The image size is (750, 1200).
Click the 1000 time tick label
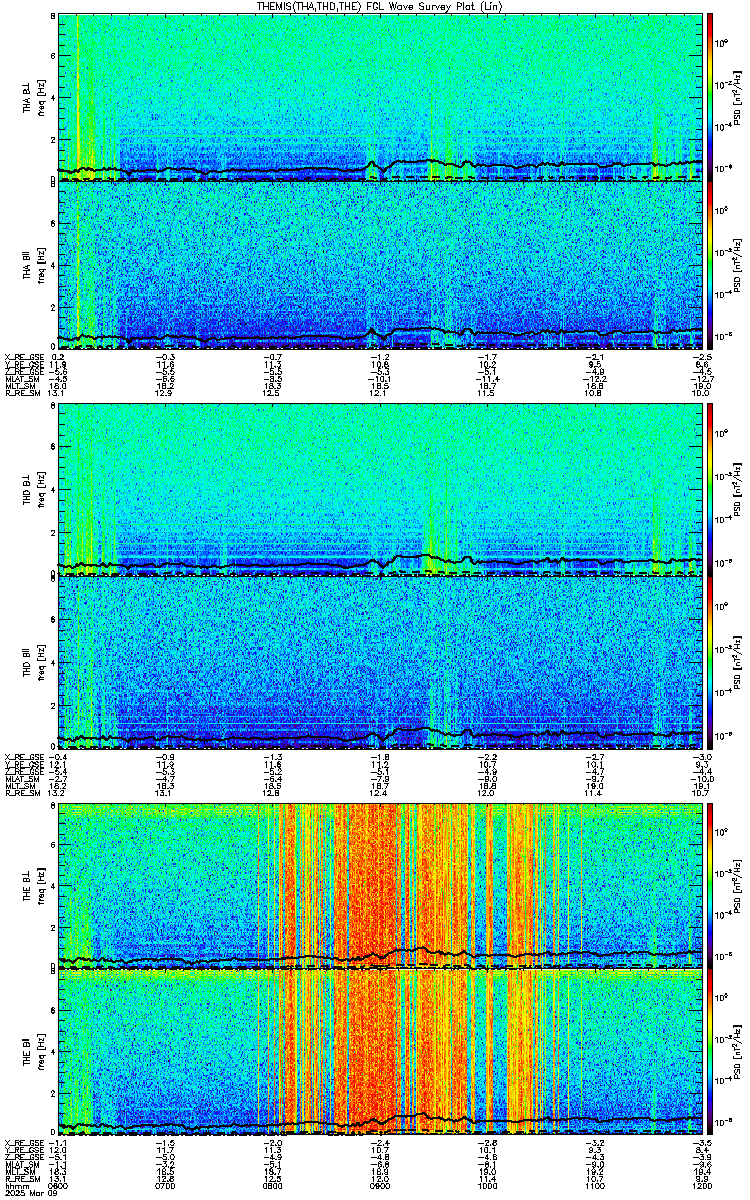pyautogui.click(x=488, y=1186)
